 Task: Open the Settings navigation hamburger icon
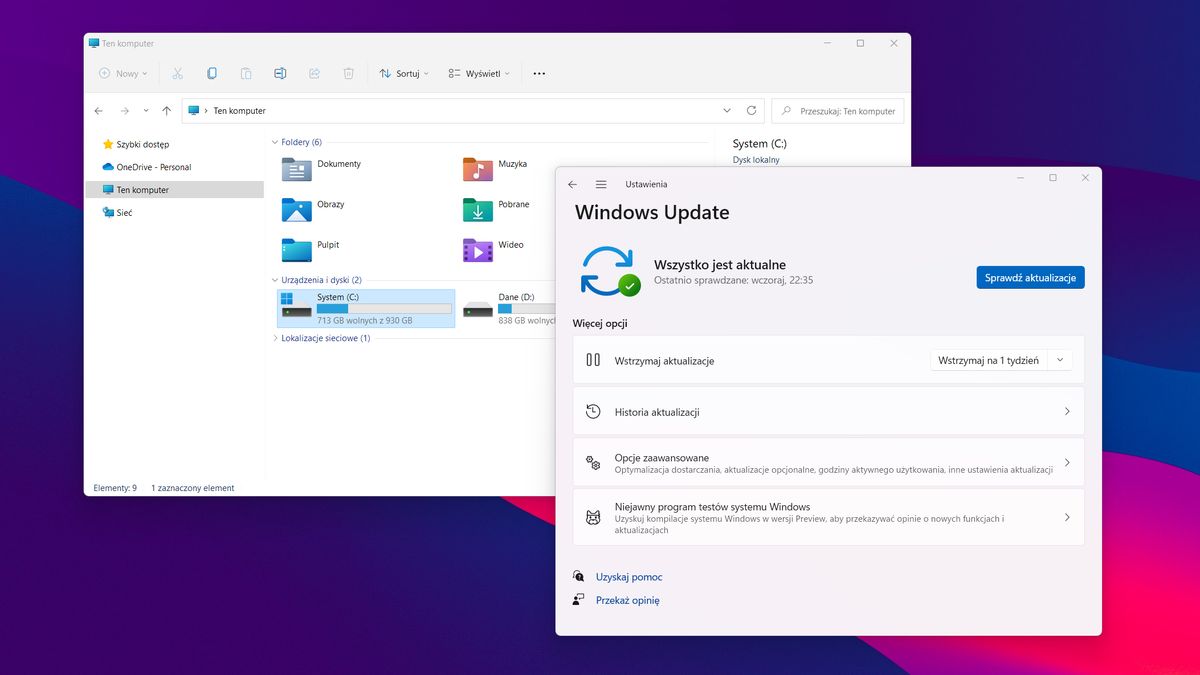coord(600,184)
